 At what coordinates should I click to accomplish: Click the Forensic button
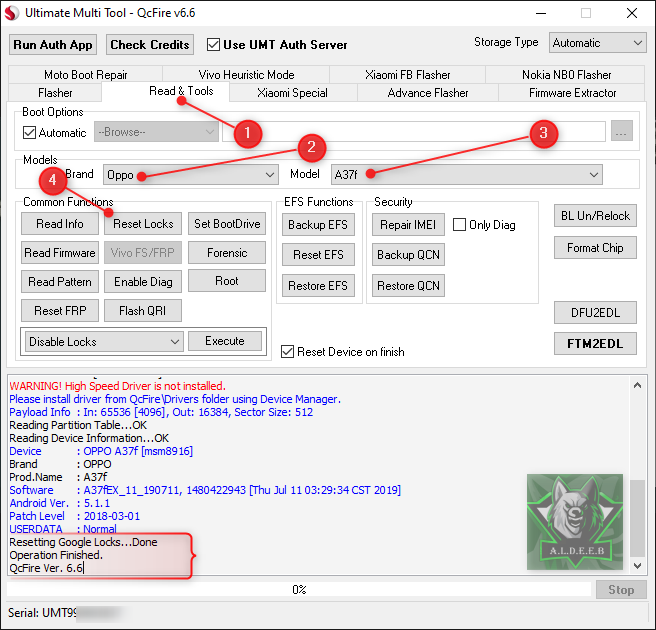[227, 253]
